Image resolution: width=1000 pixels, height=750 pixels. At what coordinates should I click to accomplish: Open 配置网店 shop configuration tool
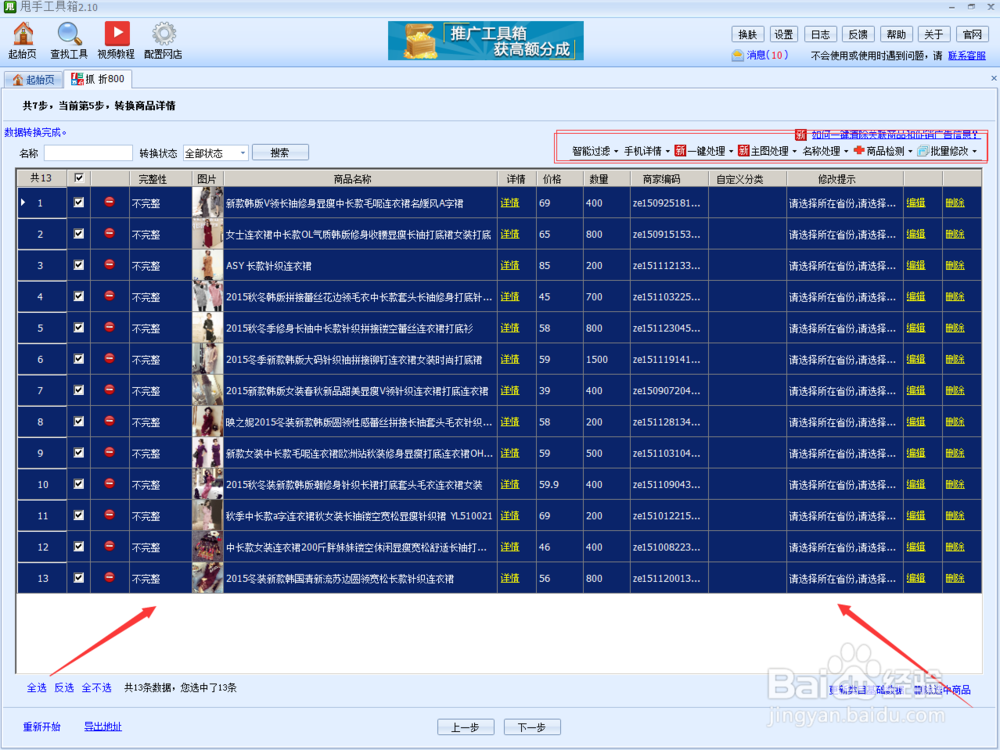164,38
